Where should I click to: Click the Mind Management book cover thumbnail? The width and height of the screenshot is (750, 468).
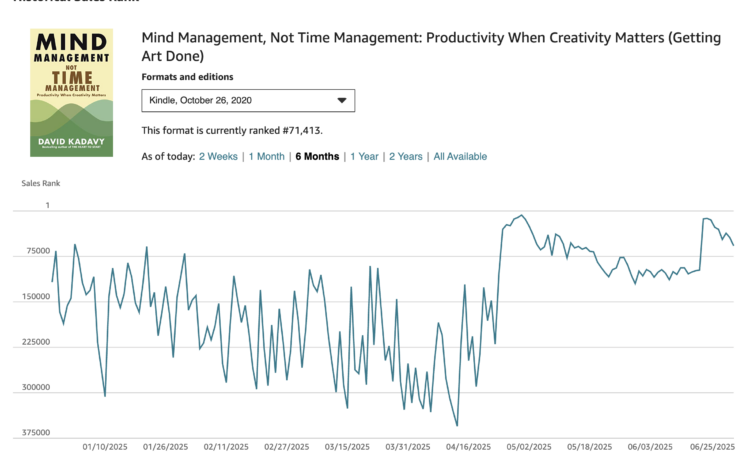[x=72, y=92]
